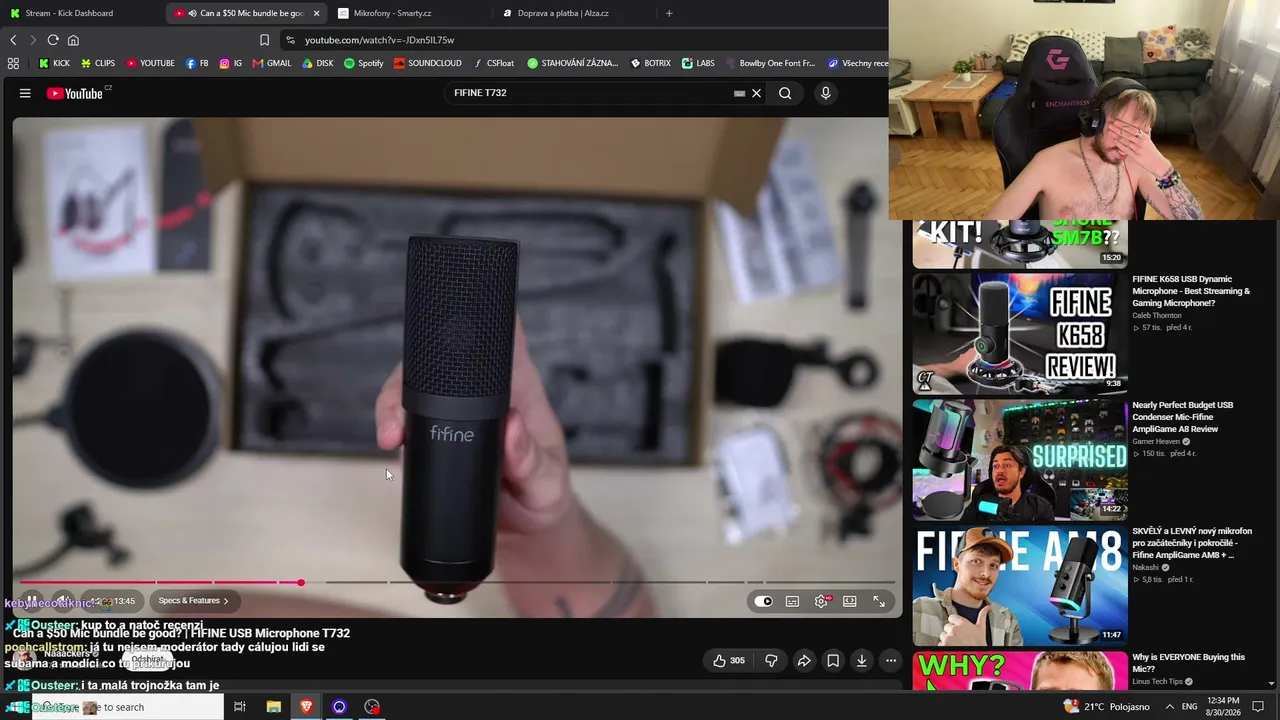Open the player settings gear
Viewport: 1280px width, 720px height.
click(x=821, y=601)
